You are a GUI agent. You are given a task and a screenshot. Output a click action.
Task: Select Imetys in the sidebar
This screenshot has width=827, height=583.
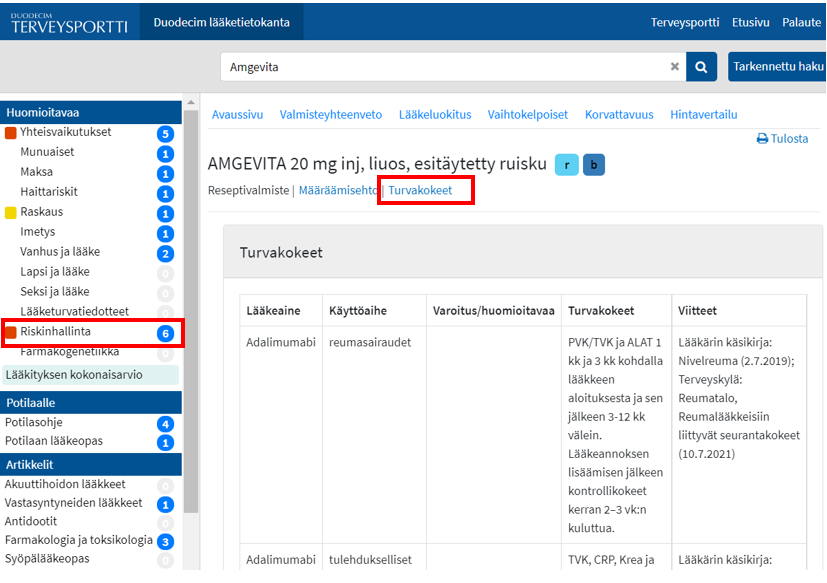tap(37, 232)
